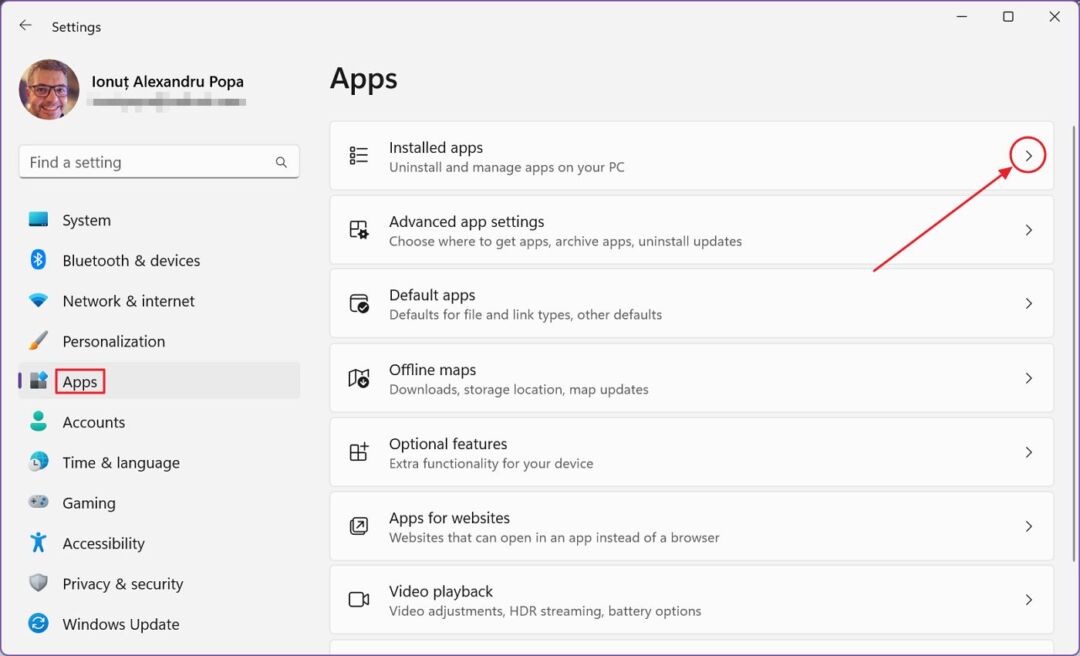Screen dimensions: 1080x656
Task: Click Apps for websites title
Action: point(449,517)
